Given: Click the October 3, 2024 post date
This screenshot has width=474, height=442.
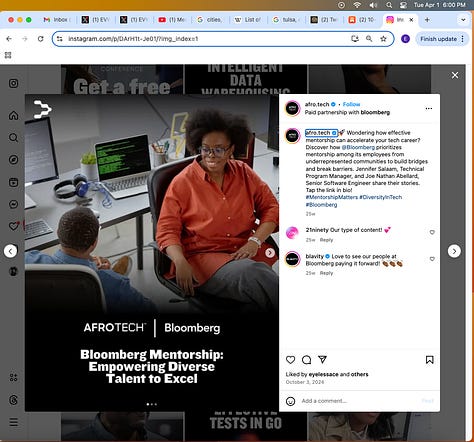Looking at the screenshot, I should [x=305, y=382].
